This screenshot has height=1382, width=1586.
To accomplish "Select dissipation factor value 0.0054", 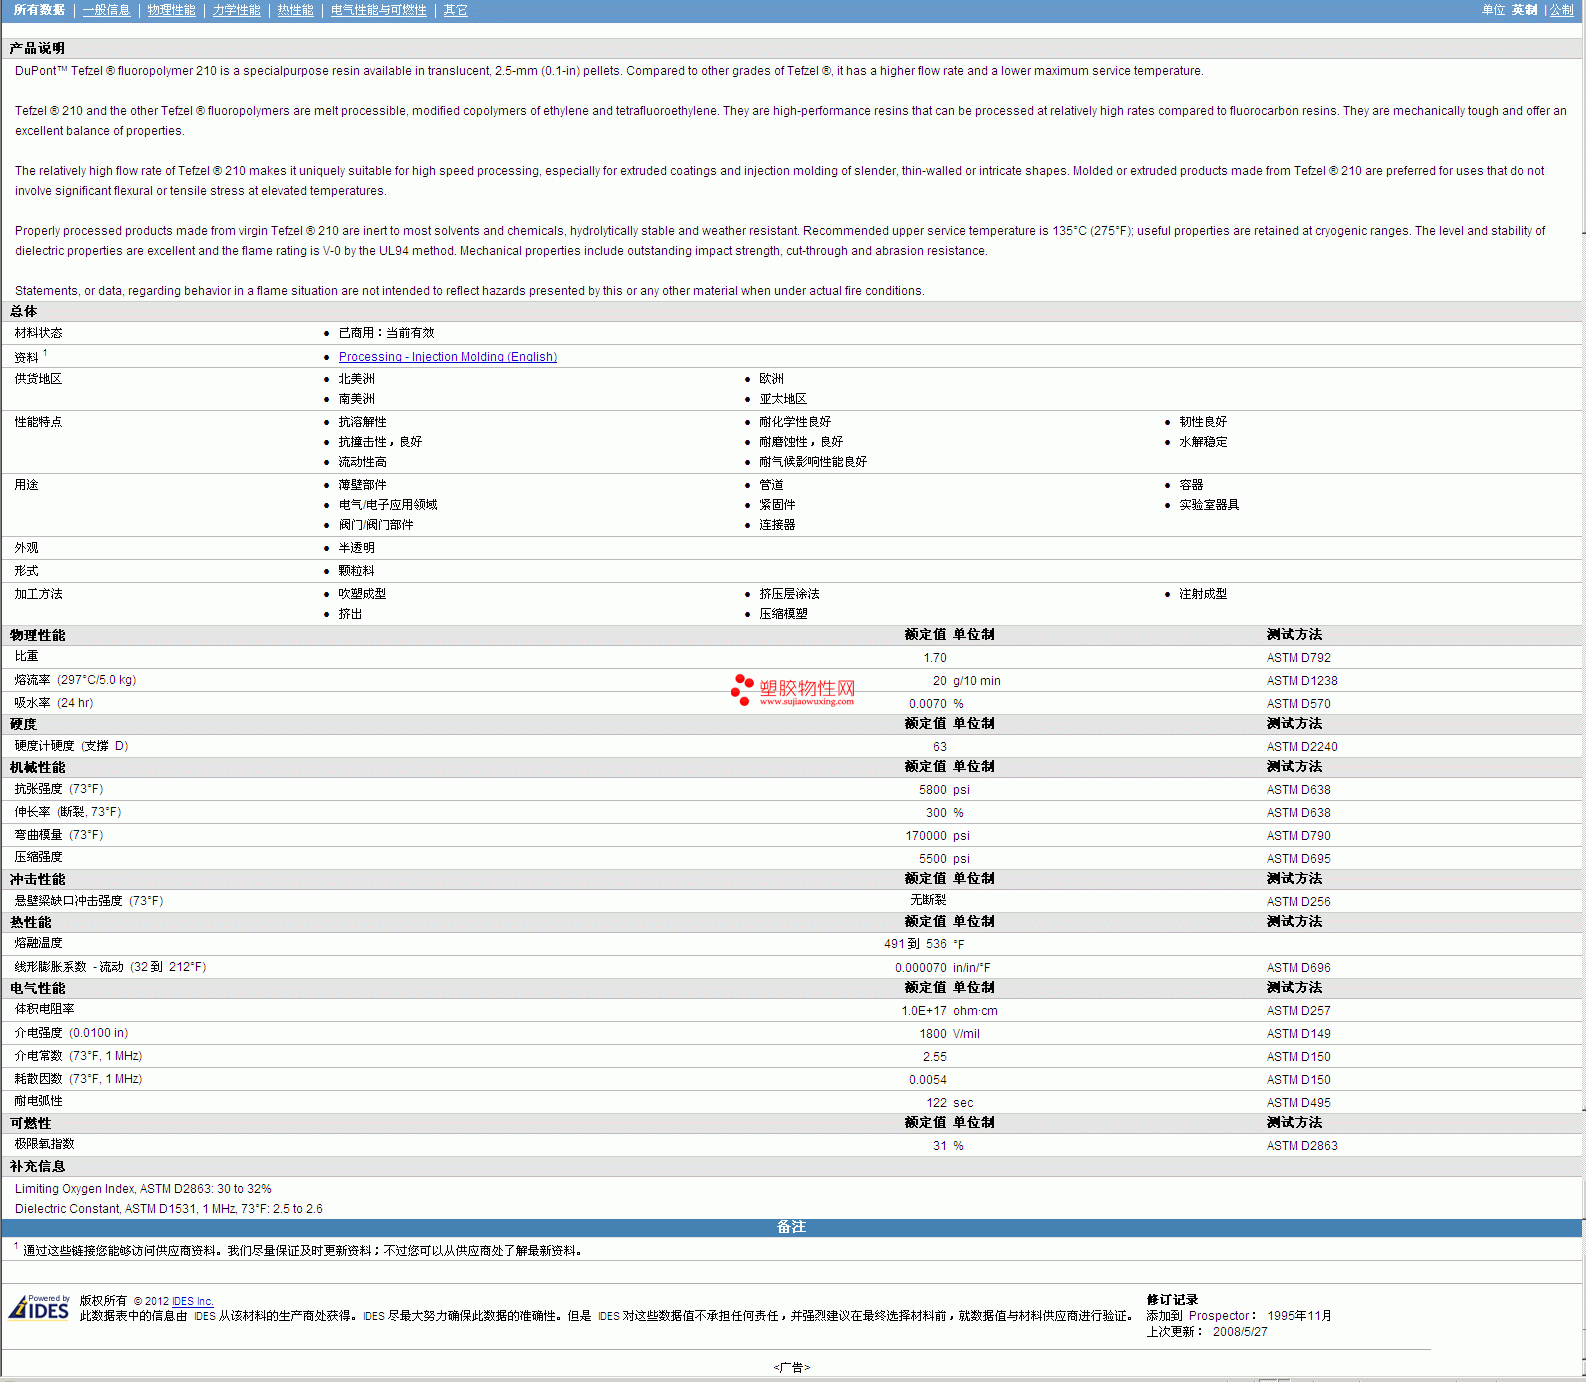I will (x=928, y=1080).
